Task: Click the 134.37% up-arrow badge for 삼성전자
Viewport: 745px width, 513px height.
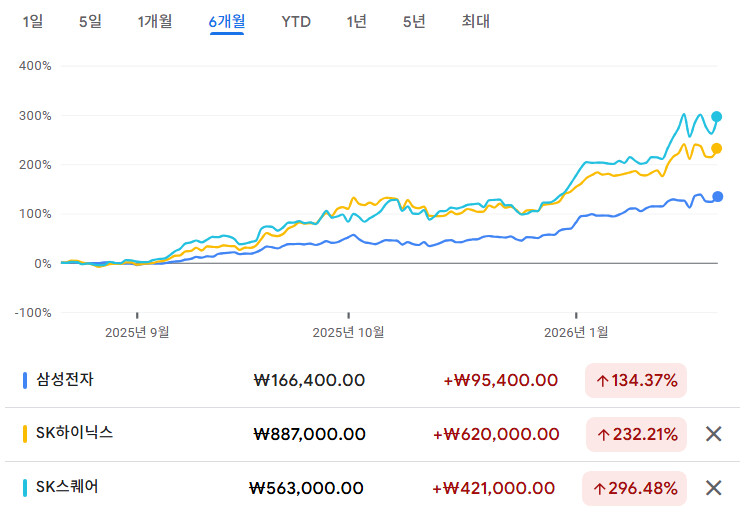Action: [636, 380]
